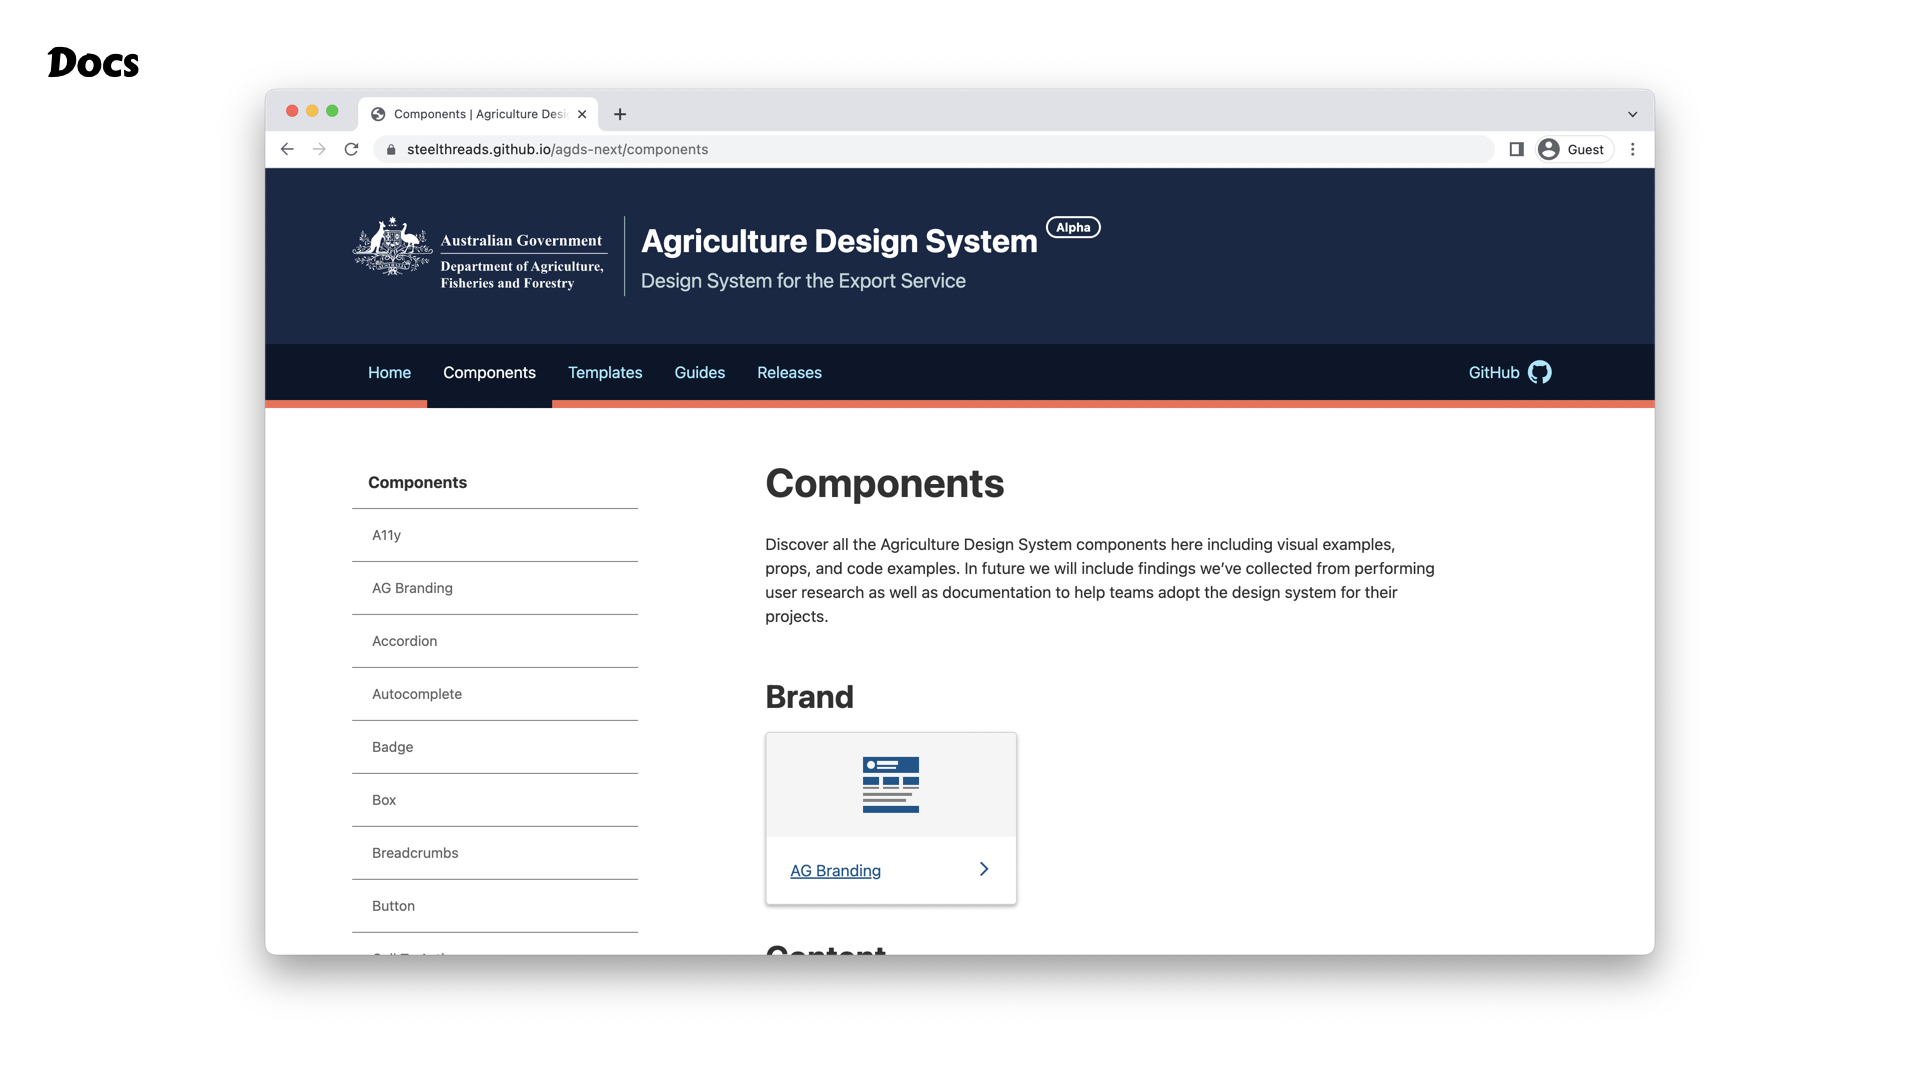Viewport: 1920px width, 1080px height.
Task: Close the Components browser tab
Action: click(582, 114)
